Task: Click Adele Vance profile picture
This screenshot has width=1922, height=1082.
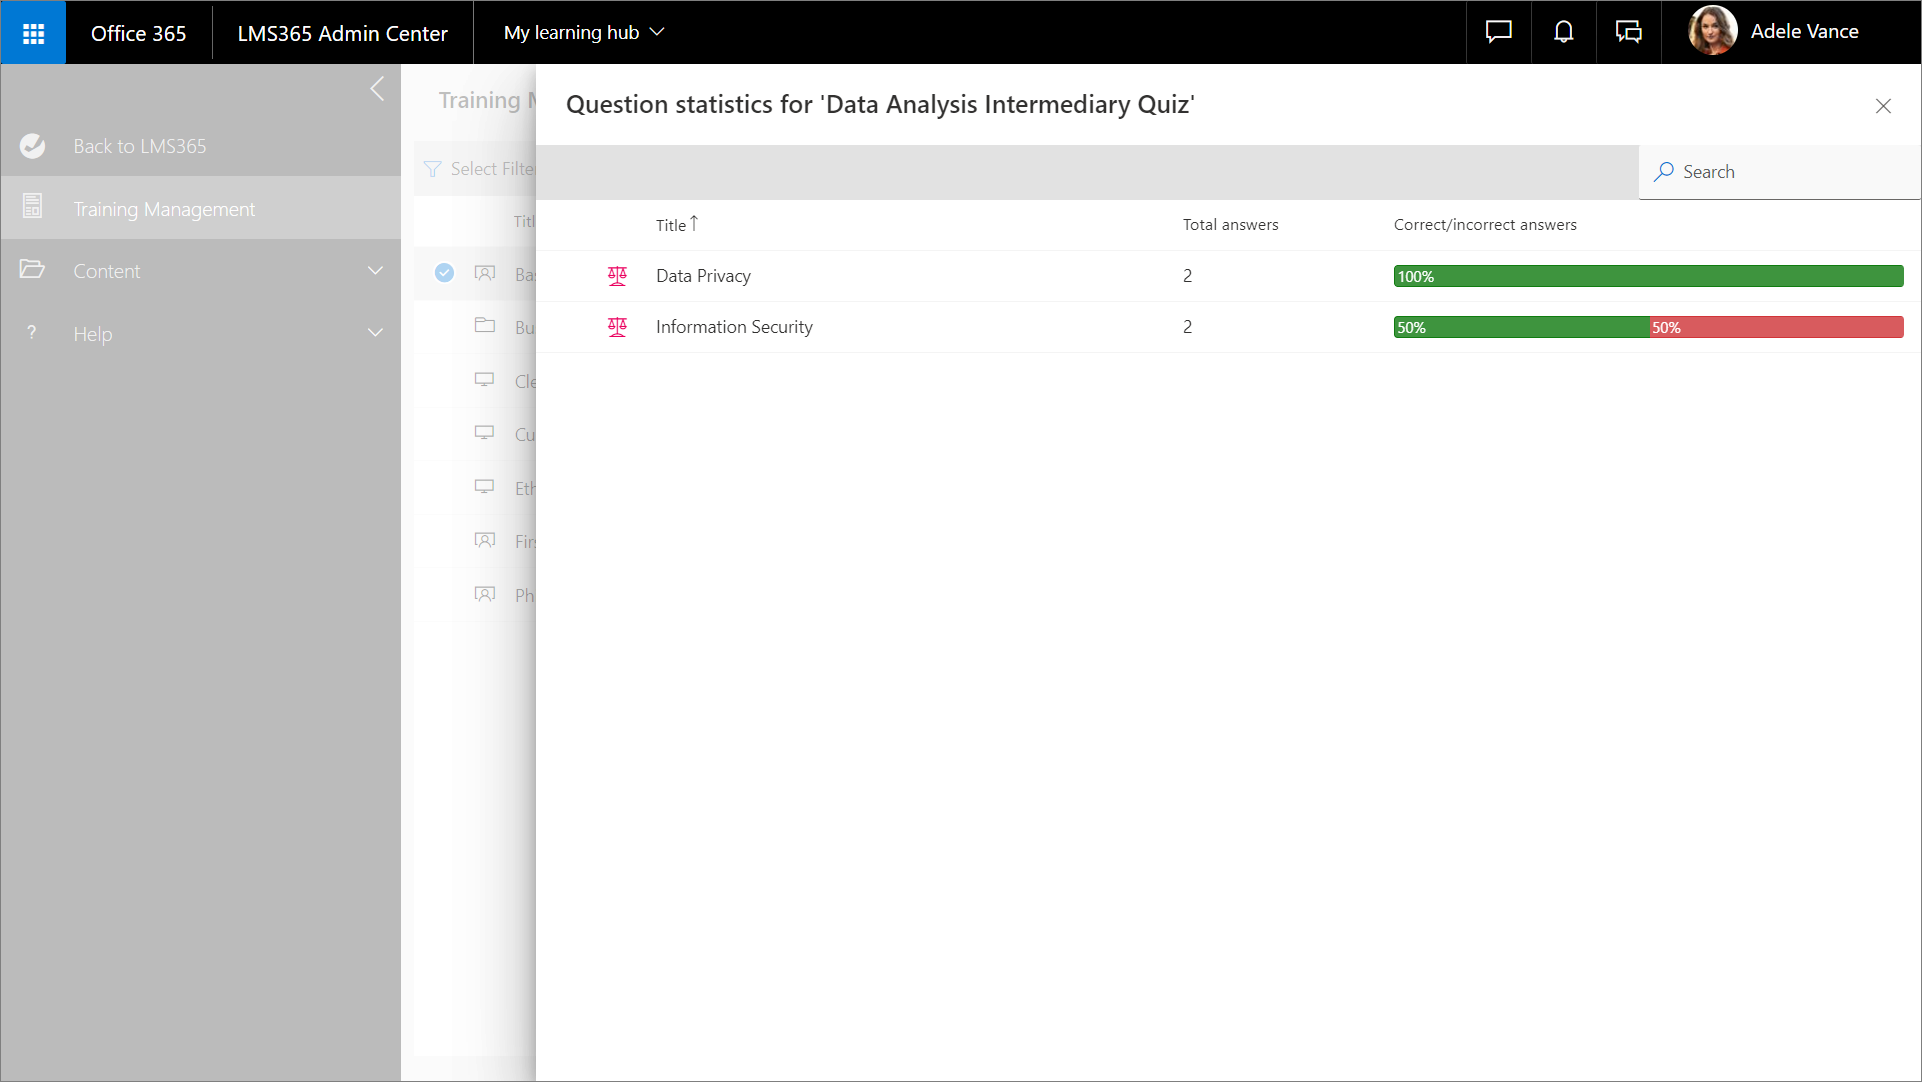Action: tap(1712, 32)
